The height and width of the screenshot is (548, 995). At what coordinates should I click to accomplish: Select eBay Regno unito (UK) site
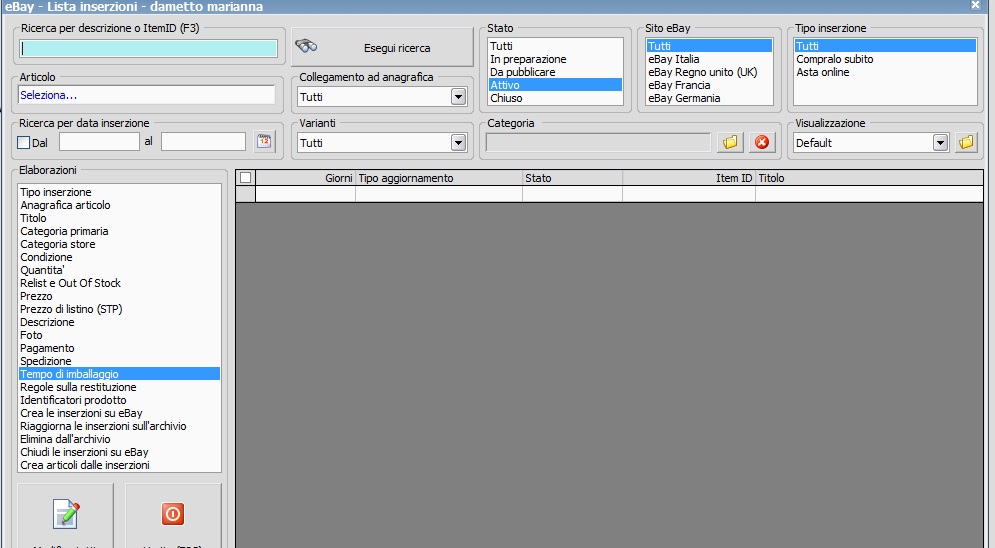[709, 72]
